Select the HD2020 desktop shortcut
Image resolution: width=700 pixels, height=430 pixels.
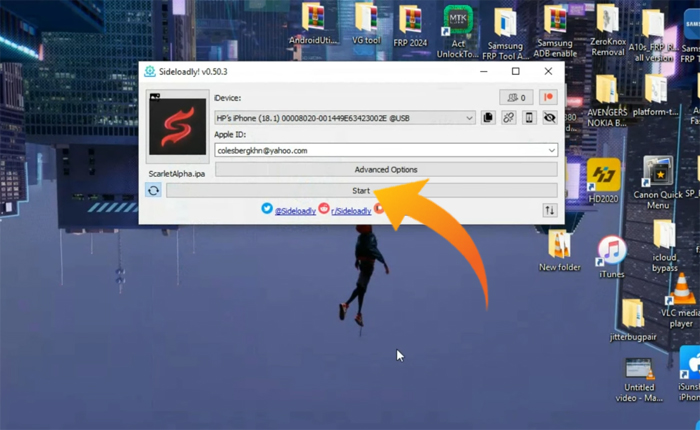[604, 181]
